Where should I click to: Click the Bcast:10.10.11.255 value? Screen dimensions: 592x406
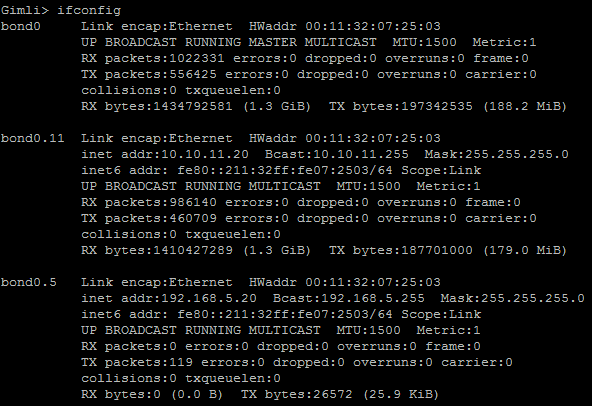pyautogui.click(x=337, y=154)
